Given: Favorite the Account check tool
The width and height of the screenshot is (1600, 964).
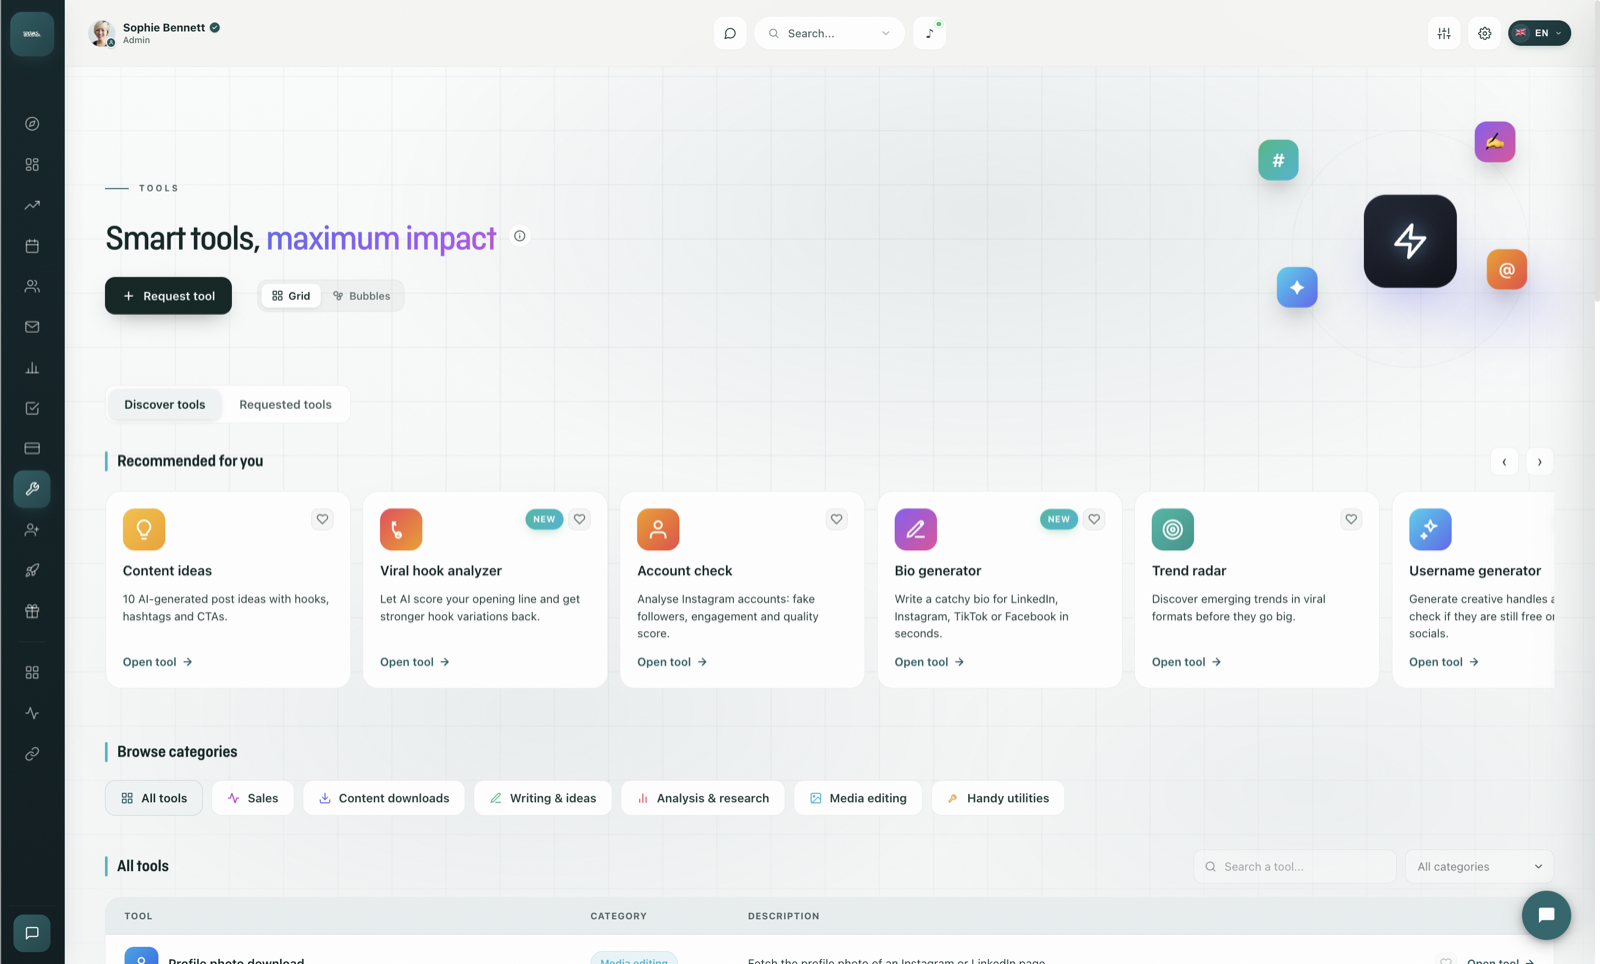Looking at the screenshot, I should pyautogui.click(x=836, y=519).
